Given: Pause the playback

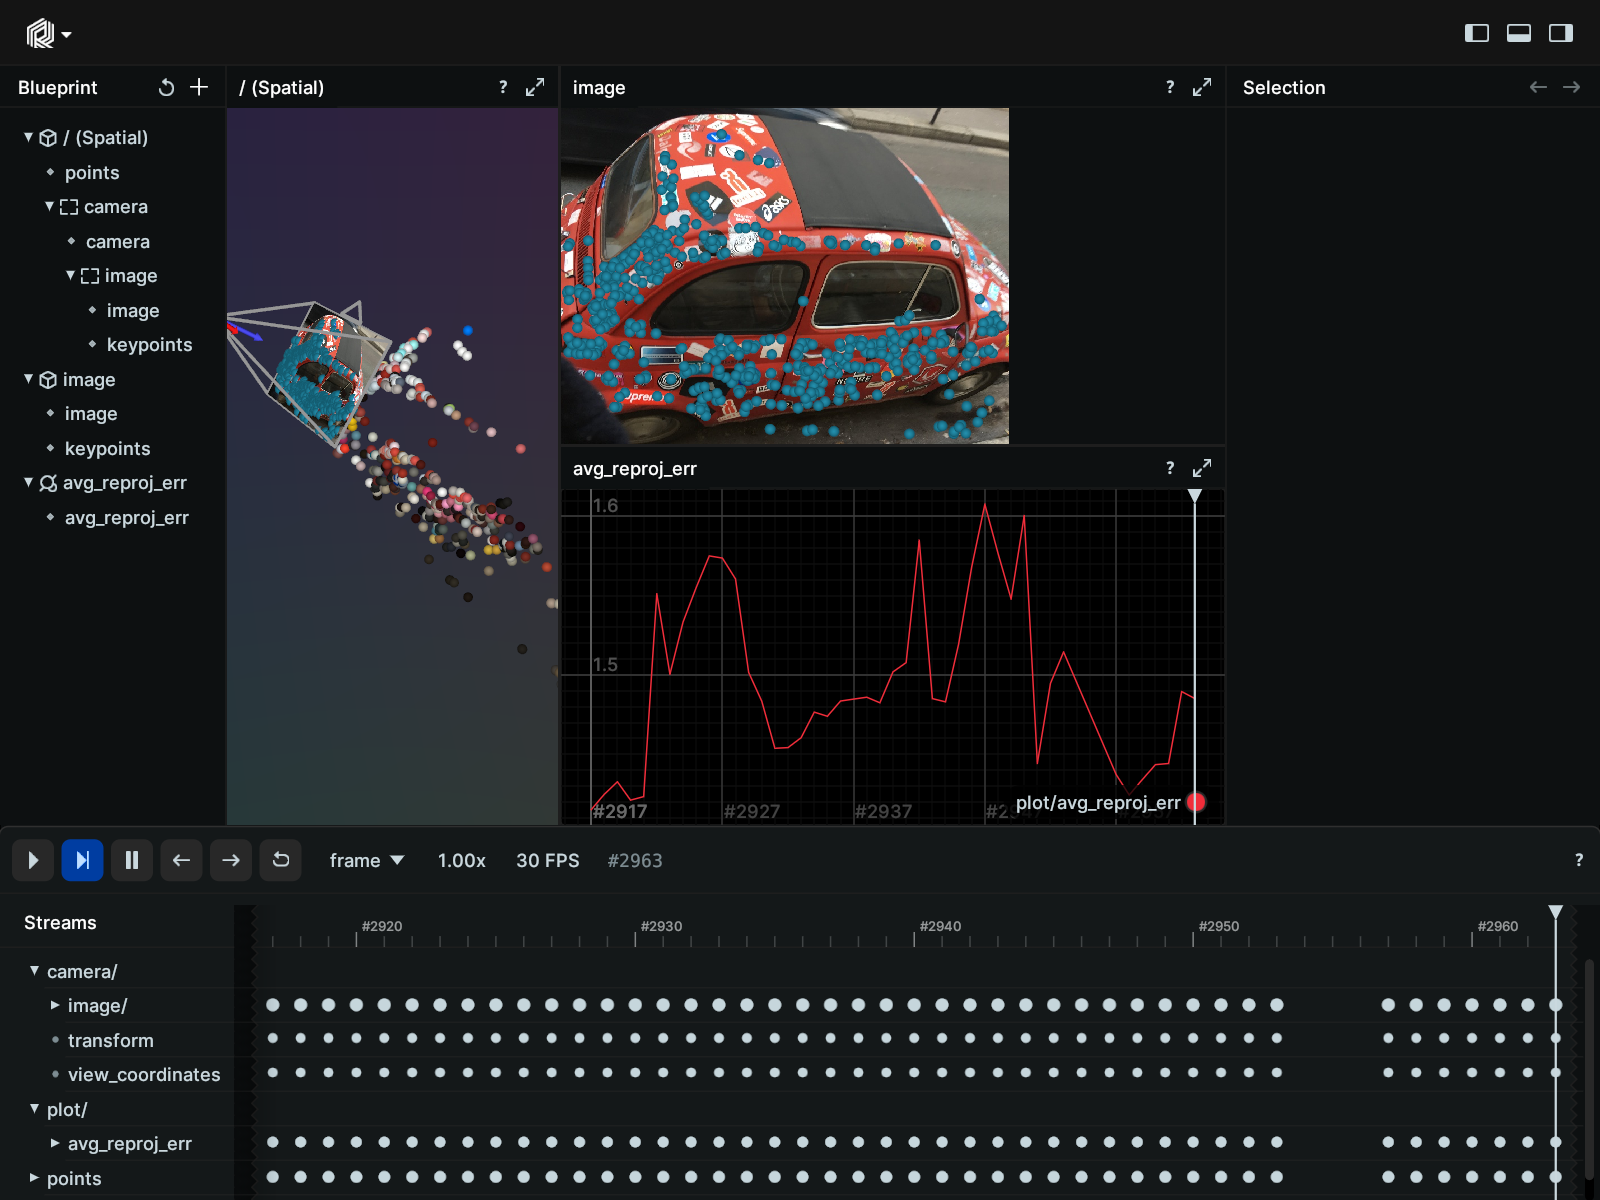Looking at the screenshot, I should [131, 860].
